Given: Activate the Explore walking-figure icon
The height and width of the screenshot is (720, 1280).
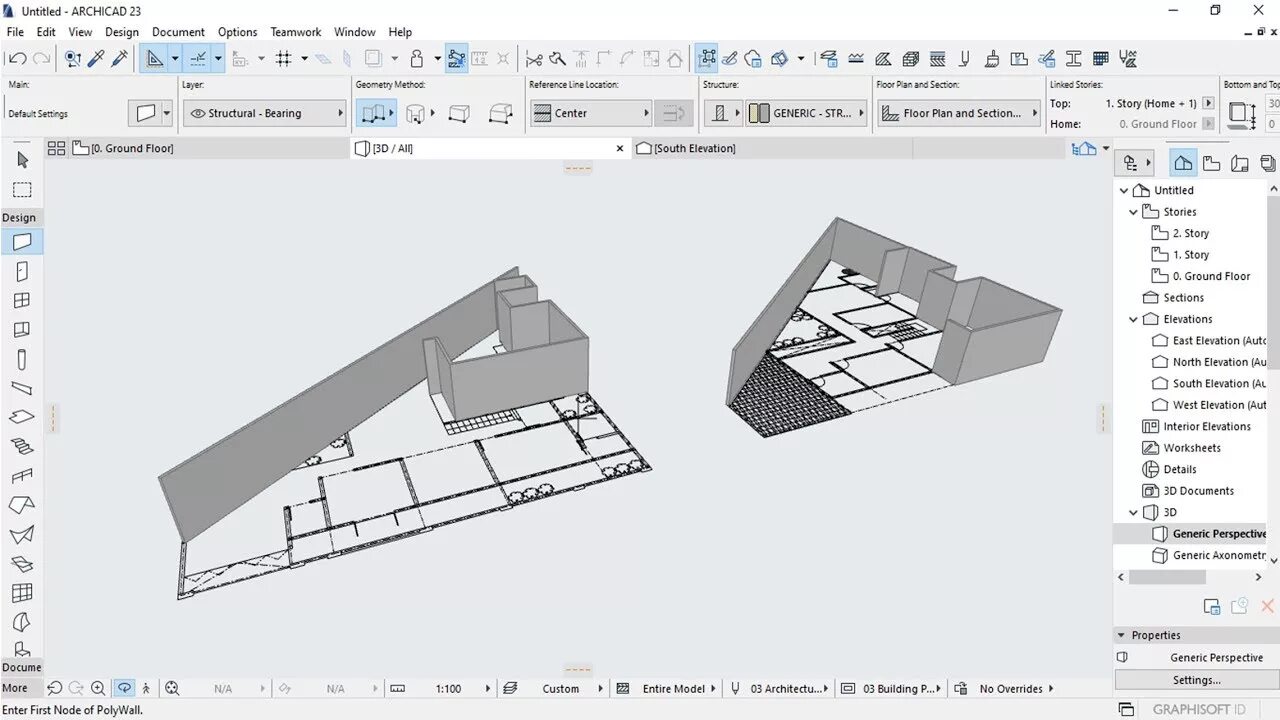Looking at the screenshot, I should click(146, 688).
